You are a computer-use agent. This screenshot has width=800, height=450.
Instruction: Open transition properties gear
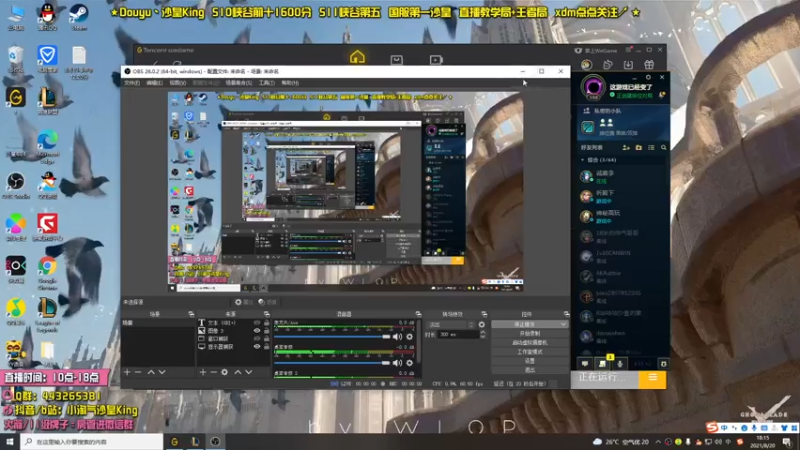[x=481, y=324]
